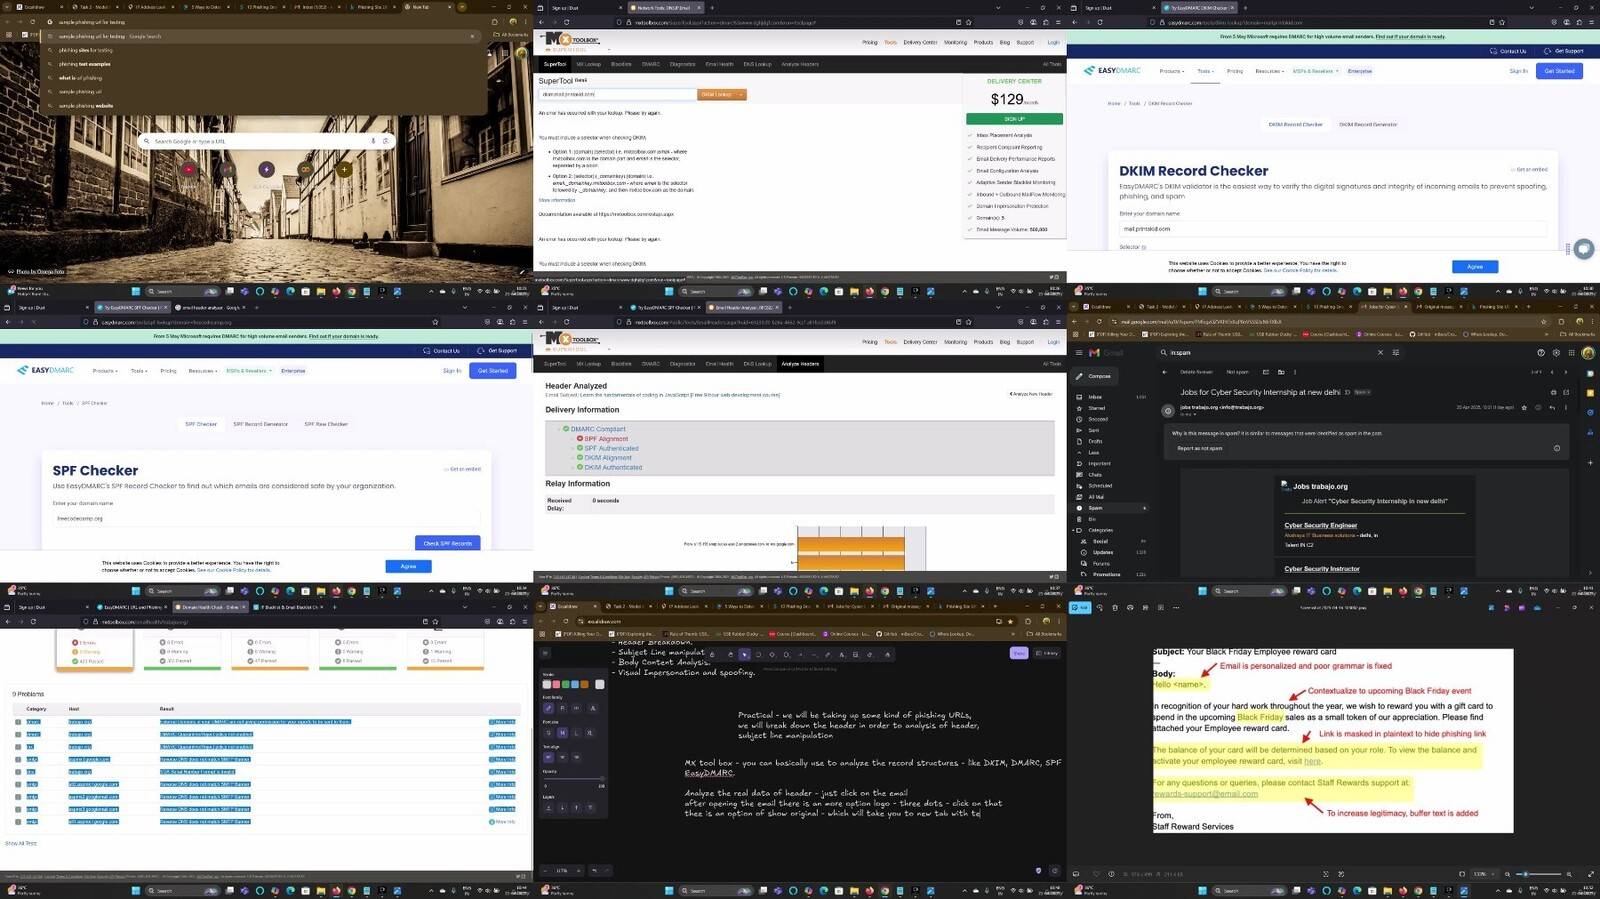Set Excalidraw font size to Small
Image resolution: width=1600 pixels, height=899 pixels.
548,733
